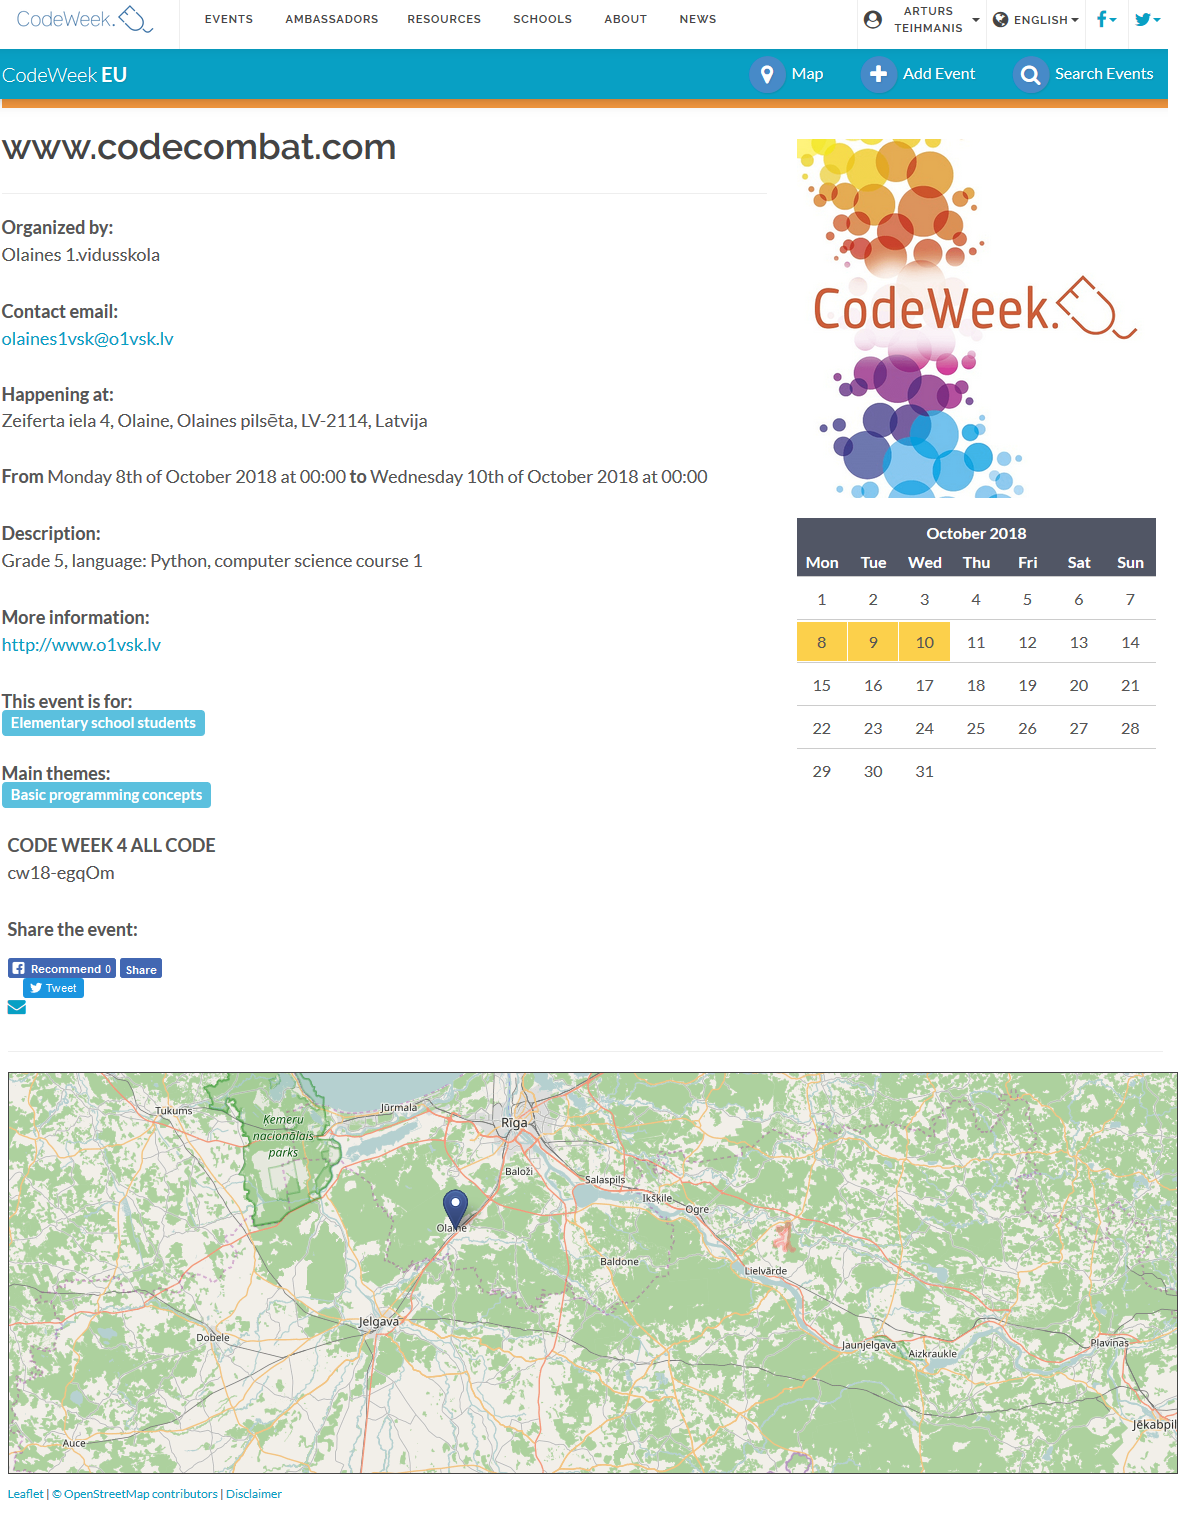Click the Facebook Share button
This screenshot has width=1193, height=1522.
click(141, 968)
